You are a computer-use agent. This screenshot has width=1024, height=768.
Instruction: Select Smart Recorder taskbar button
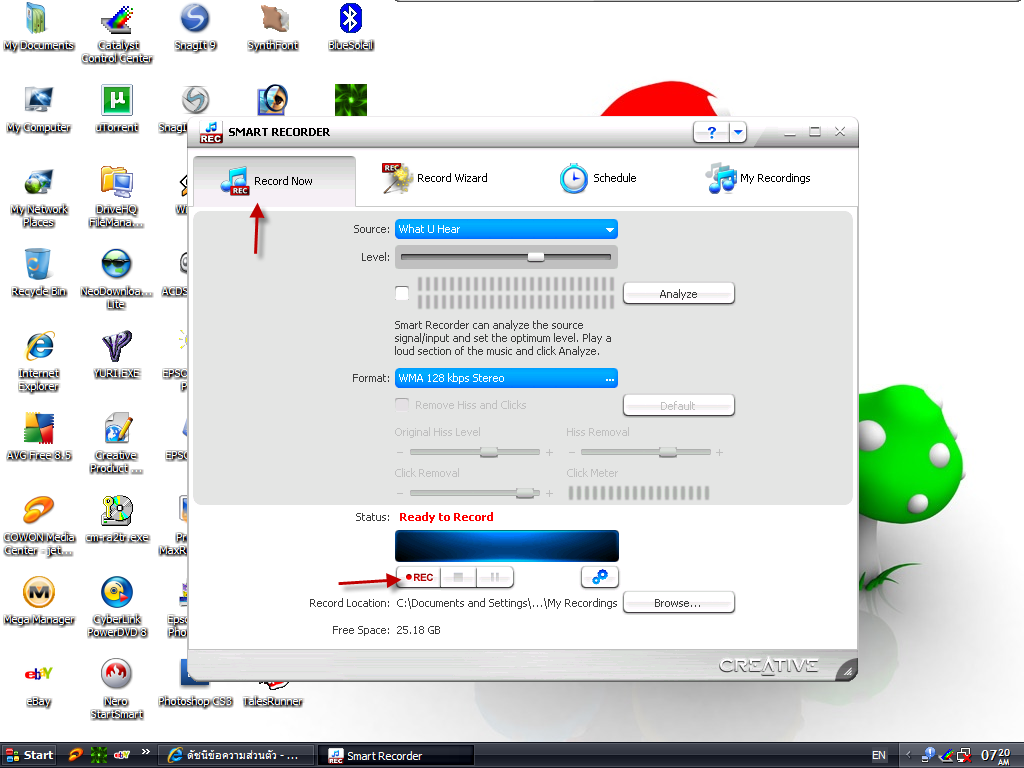[398, 756]
